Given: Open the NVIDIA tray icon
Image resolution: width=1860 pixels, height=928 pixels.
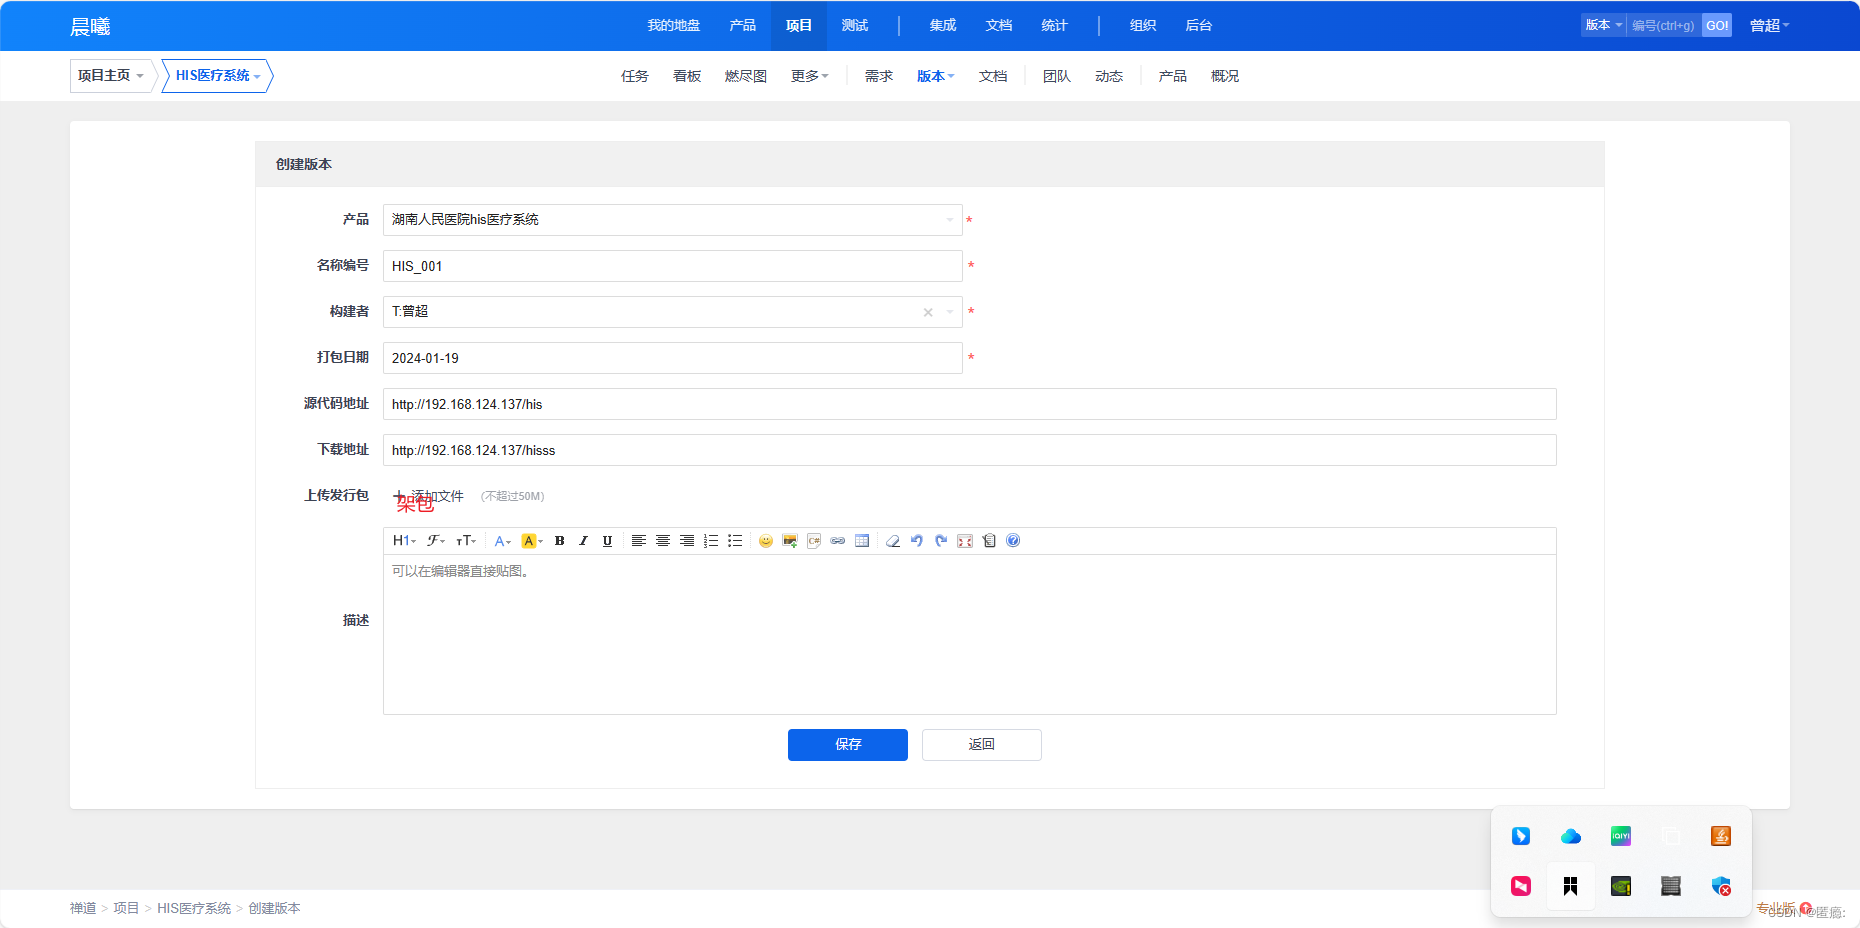Looking at the screenshot, I should [x=1621, y=886].
